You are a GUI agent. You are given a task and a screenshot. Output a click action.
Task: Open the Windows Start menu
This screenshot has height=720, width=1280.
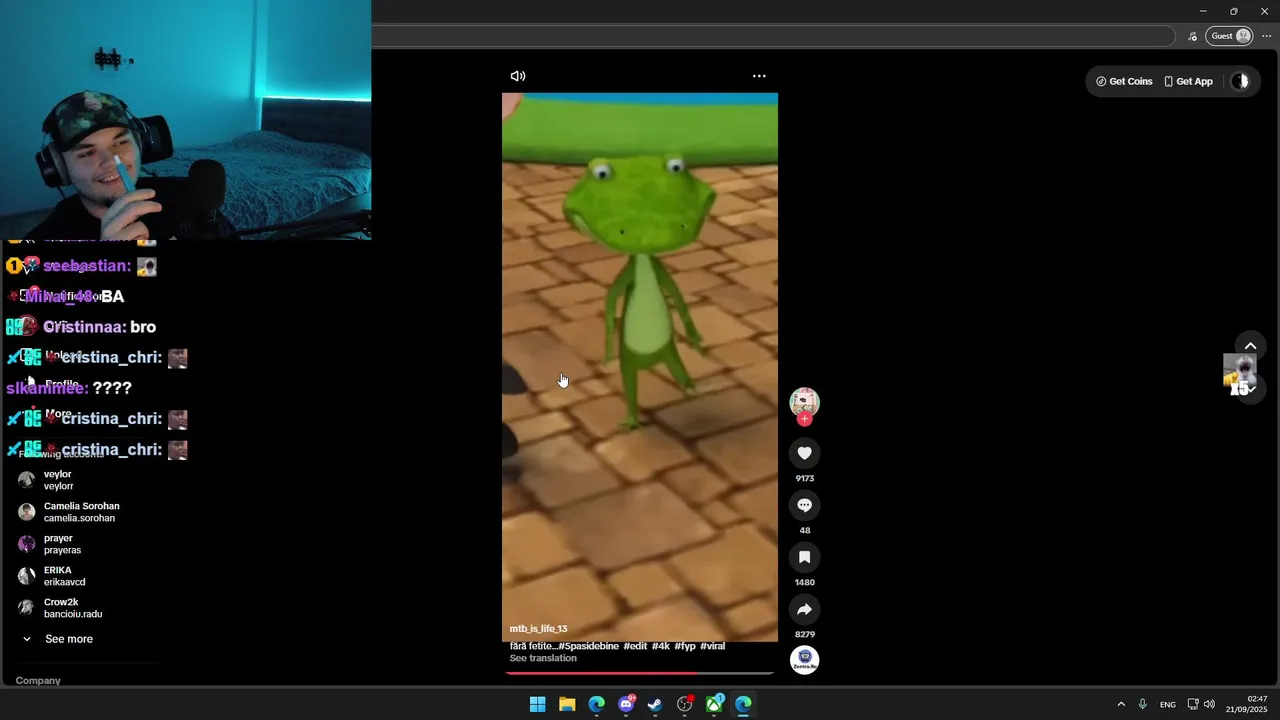537,704
